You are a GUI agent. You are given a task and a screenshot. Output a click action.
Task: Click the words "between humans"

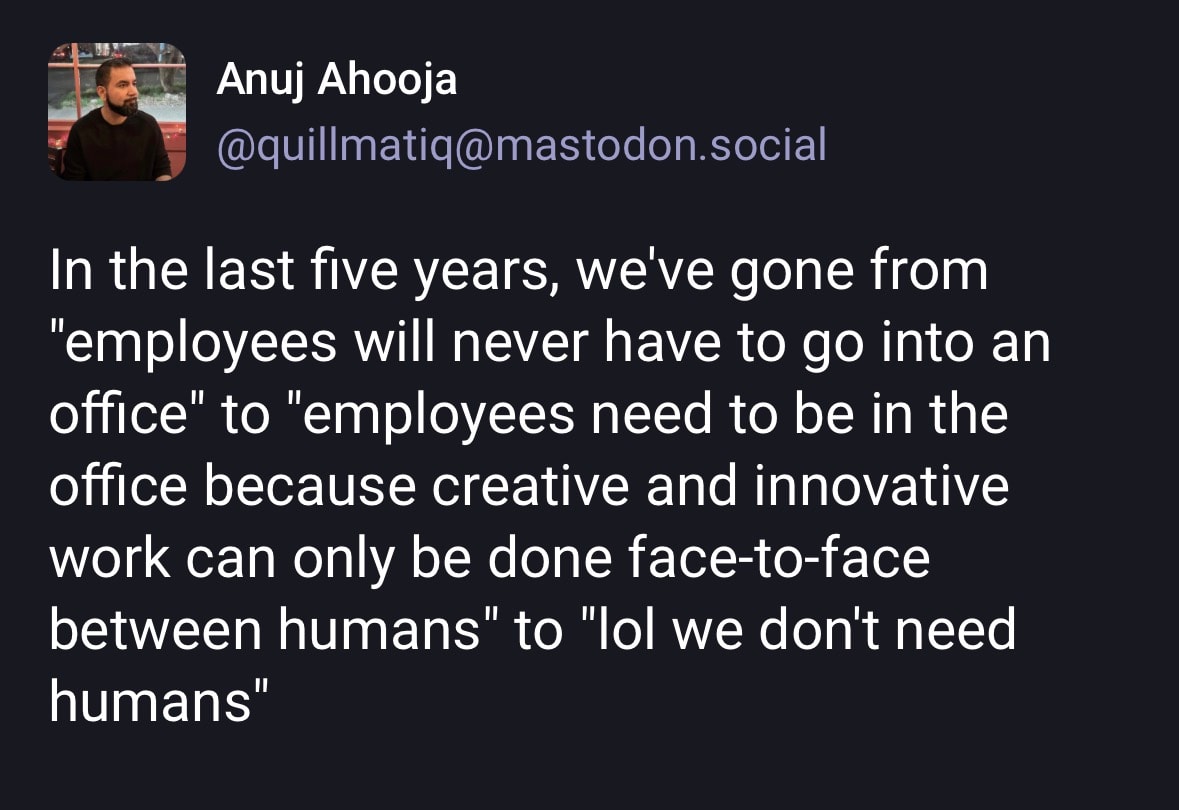[265, 632]
